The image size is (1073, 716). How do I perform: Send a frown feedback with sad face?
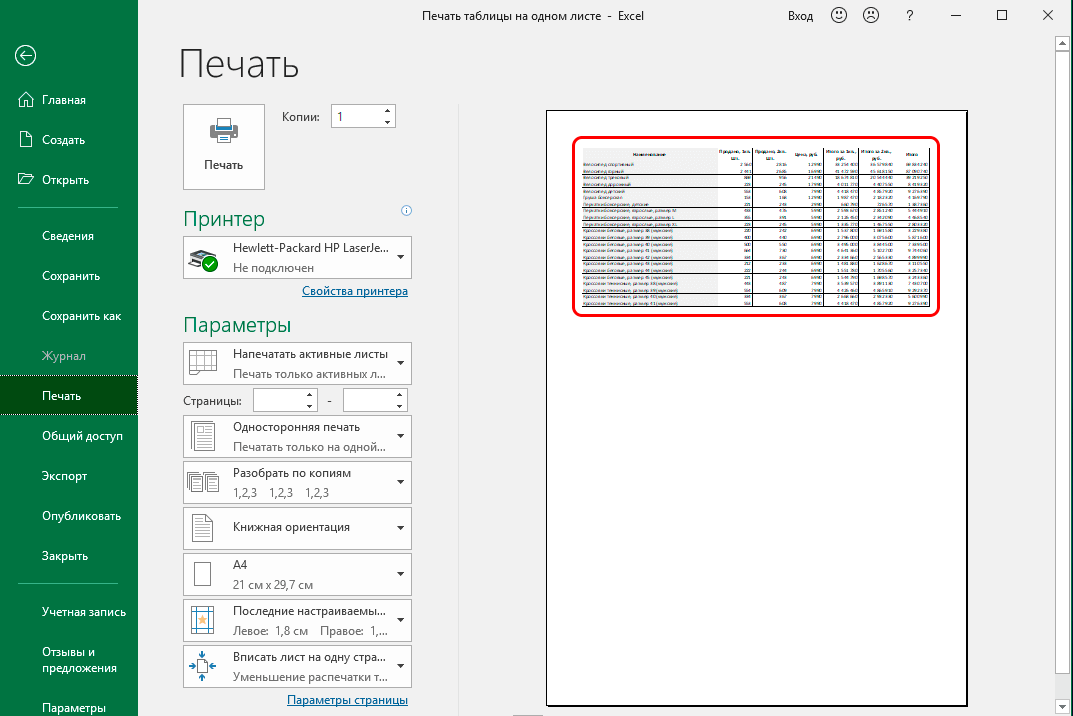coord(871,15)
